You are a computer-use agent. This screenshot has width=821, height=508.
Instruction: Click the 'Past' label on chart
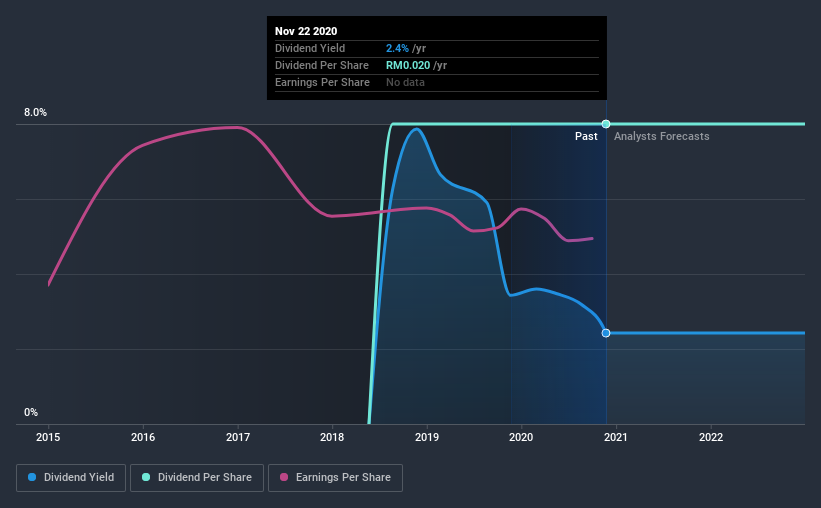click(x=586, y=136)
